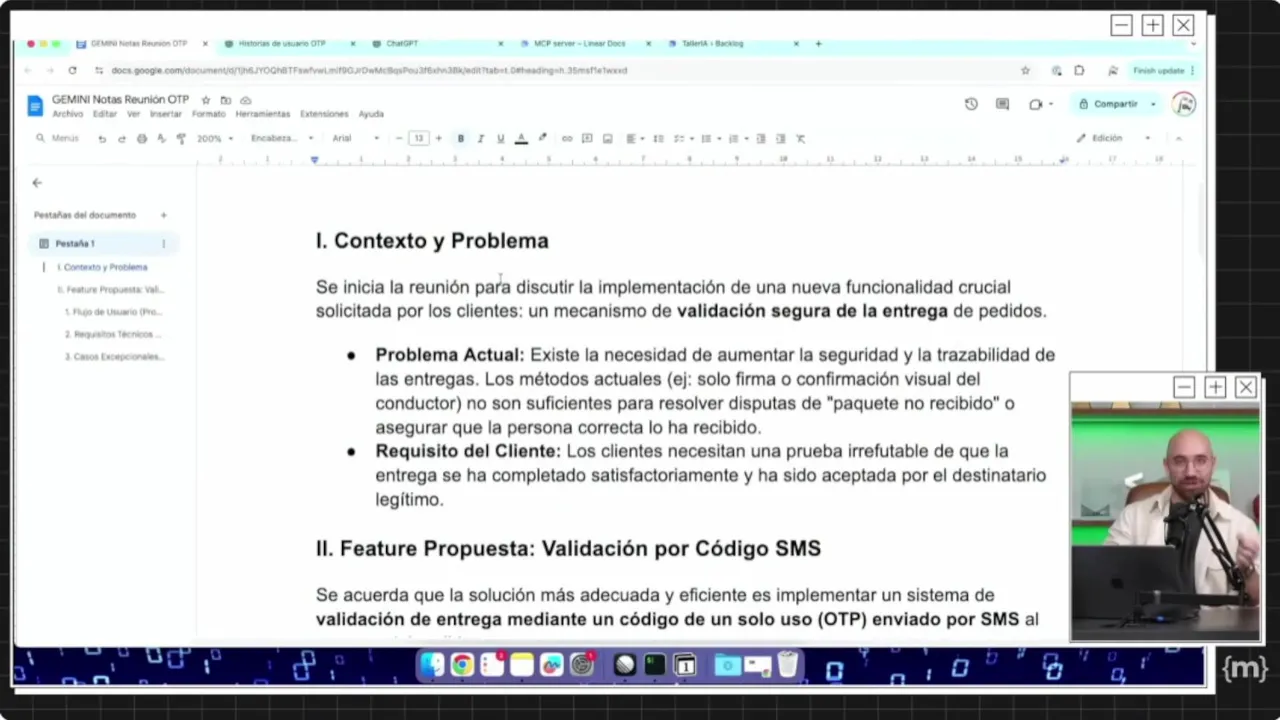
Task: Open Terminal from the dock
Action: click(x=655, y=664)
